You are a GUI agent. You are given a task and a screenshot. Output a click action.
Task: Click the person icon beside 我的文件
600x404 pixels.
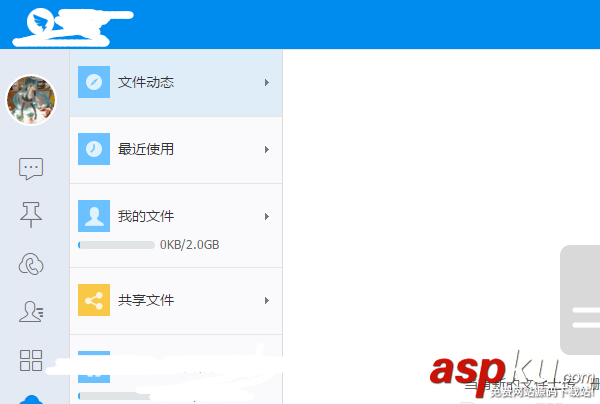[x=94, y=216]
